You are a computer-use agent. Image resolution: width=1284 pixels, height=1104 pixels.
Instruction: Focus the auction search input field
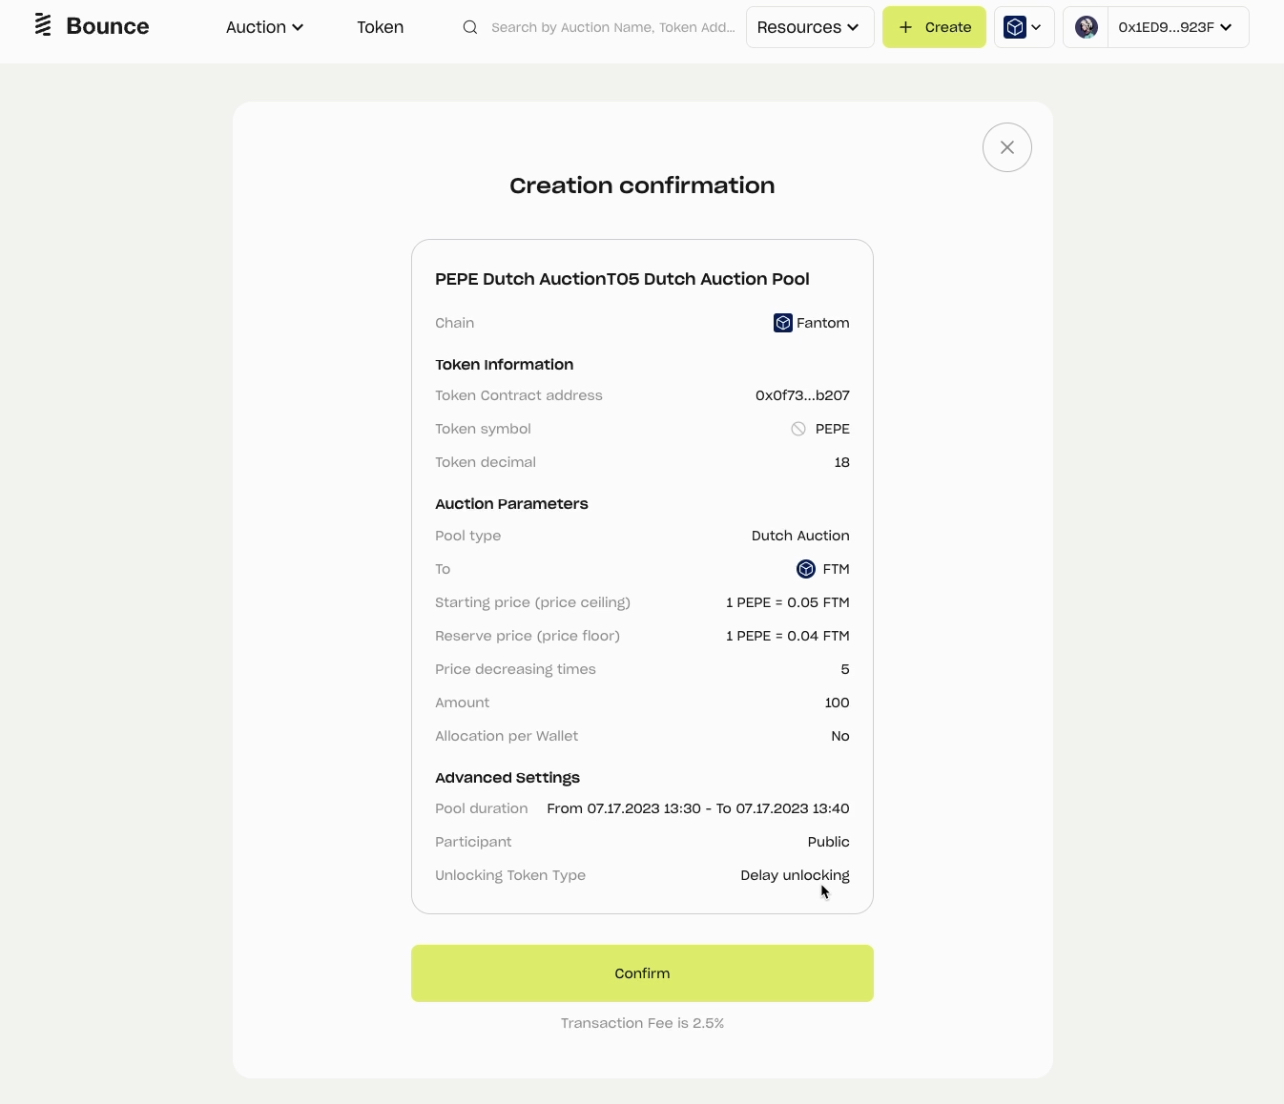point(612,27)
